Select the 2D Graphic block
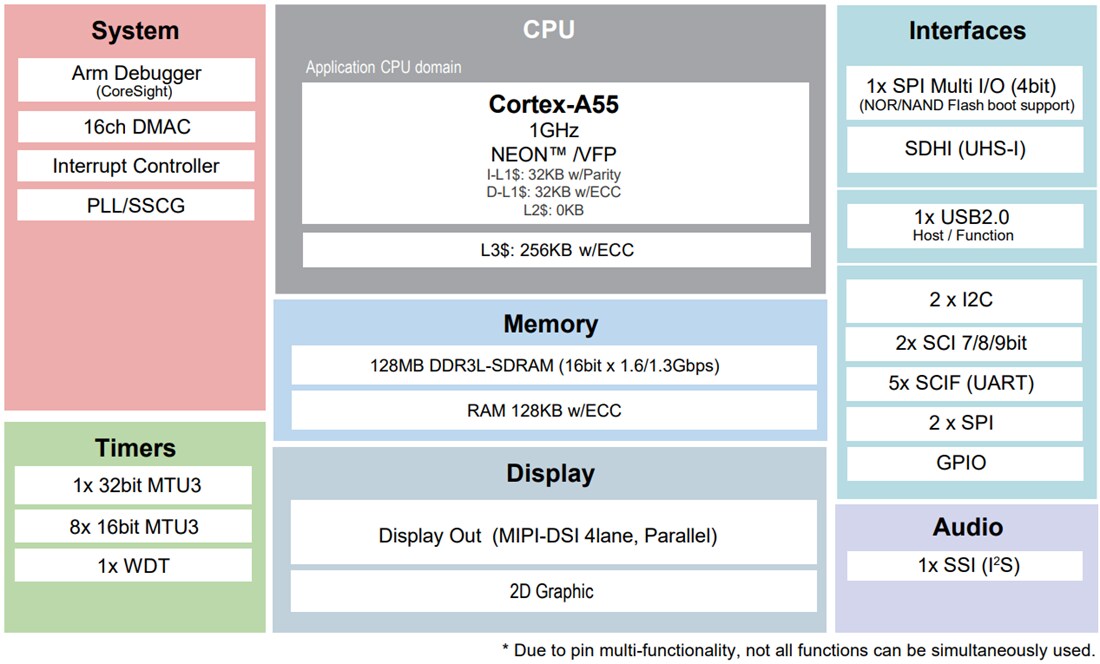The height and width of the screenshot is (664, 1100). (552, 591)
